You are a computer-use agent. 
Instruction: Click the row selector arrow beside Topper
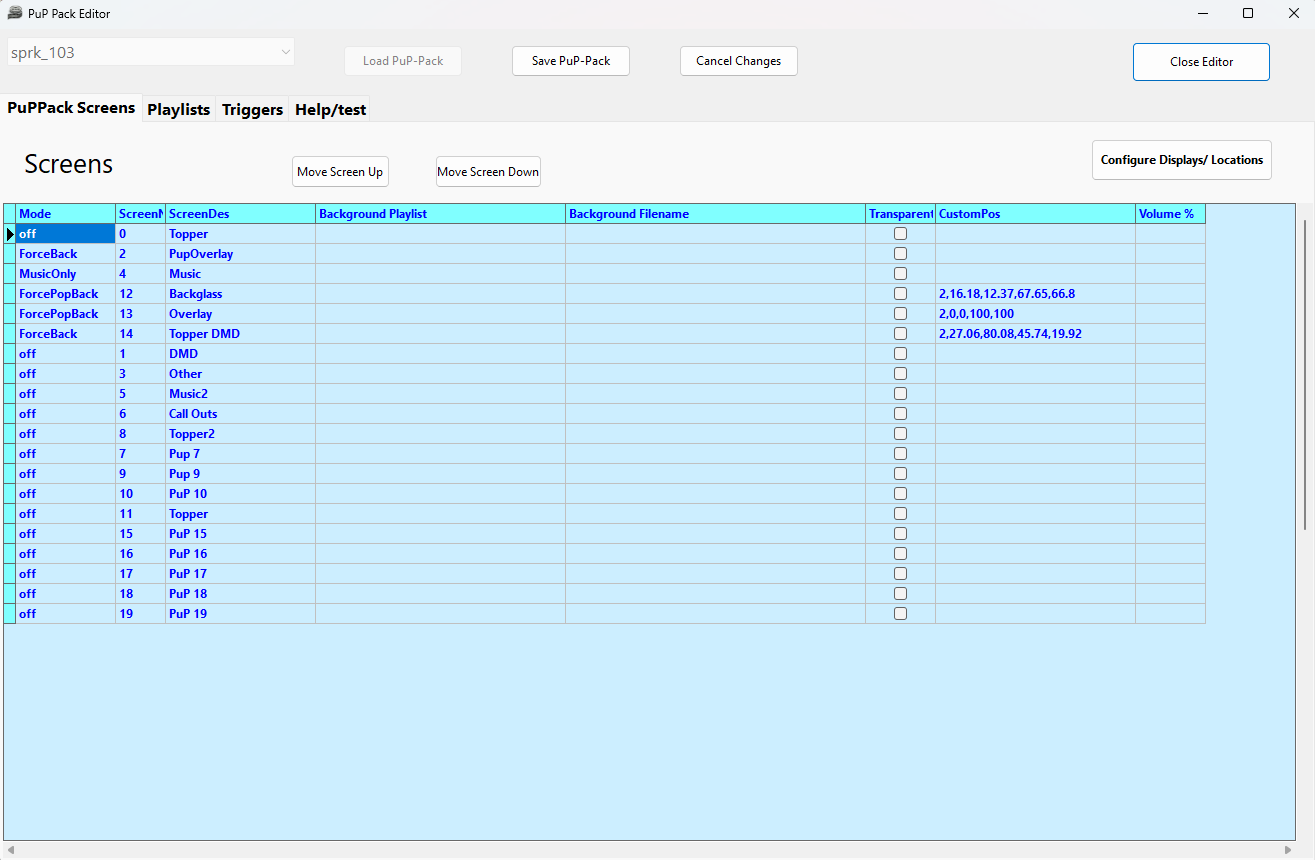10,234
